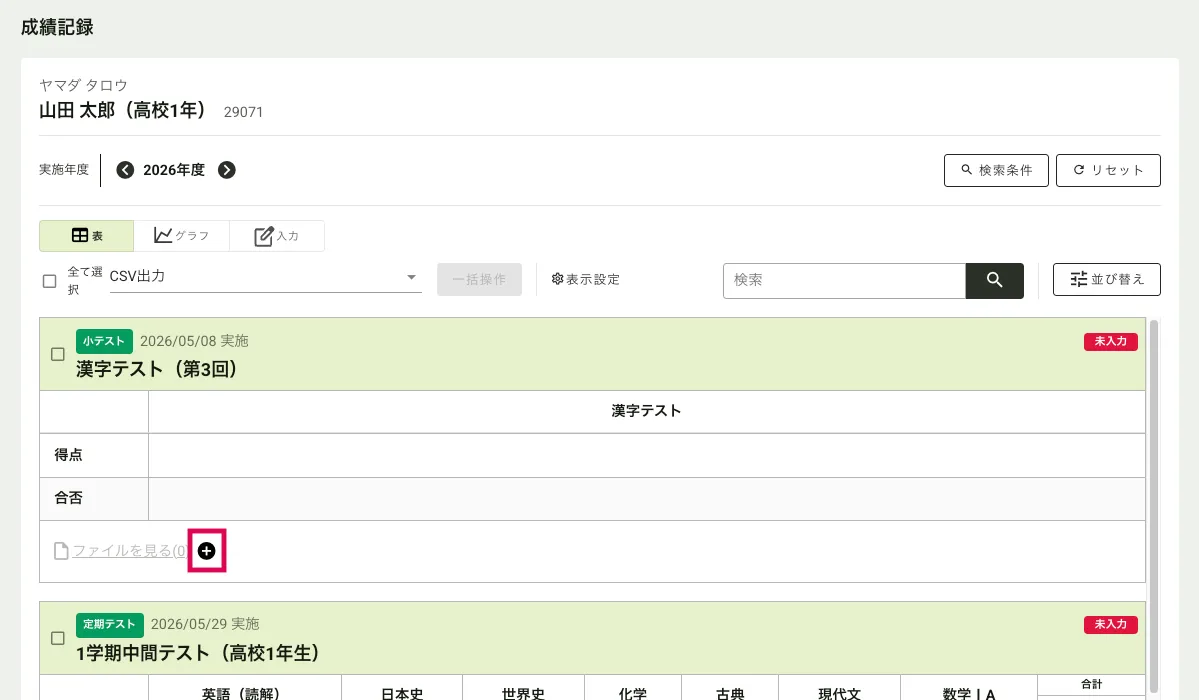
Task: Open 並び替え sort options
Action: pos(1106,279)
